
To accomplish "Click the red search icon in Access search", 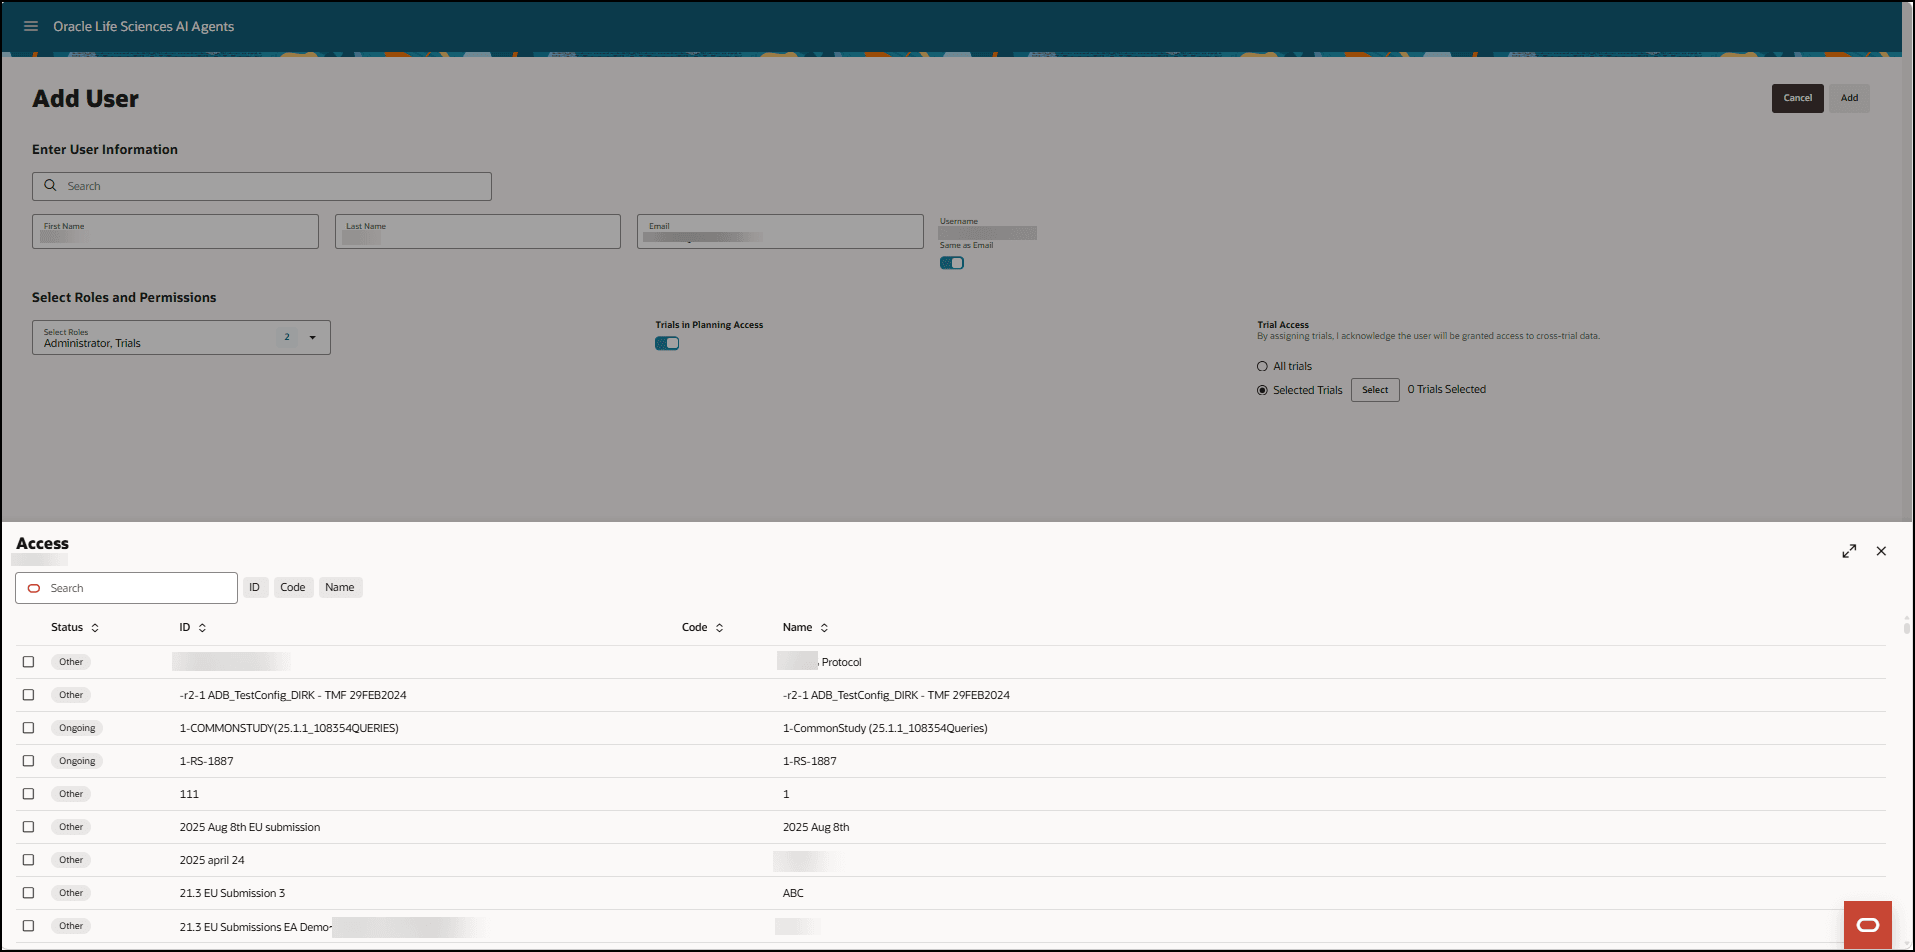I will click(x=34, y=588).
